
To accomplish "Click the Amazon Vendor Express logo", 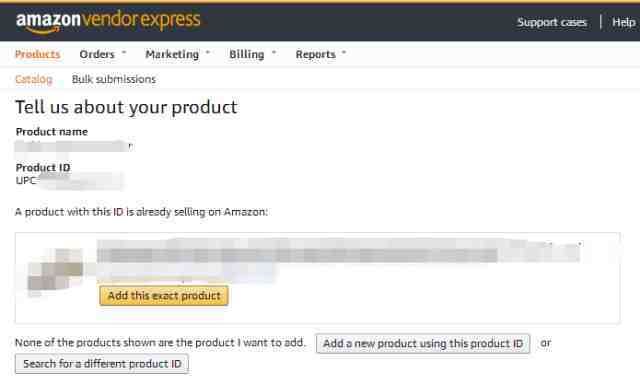I will click(108, 21).
